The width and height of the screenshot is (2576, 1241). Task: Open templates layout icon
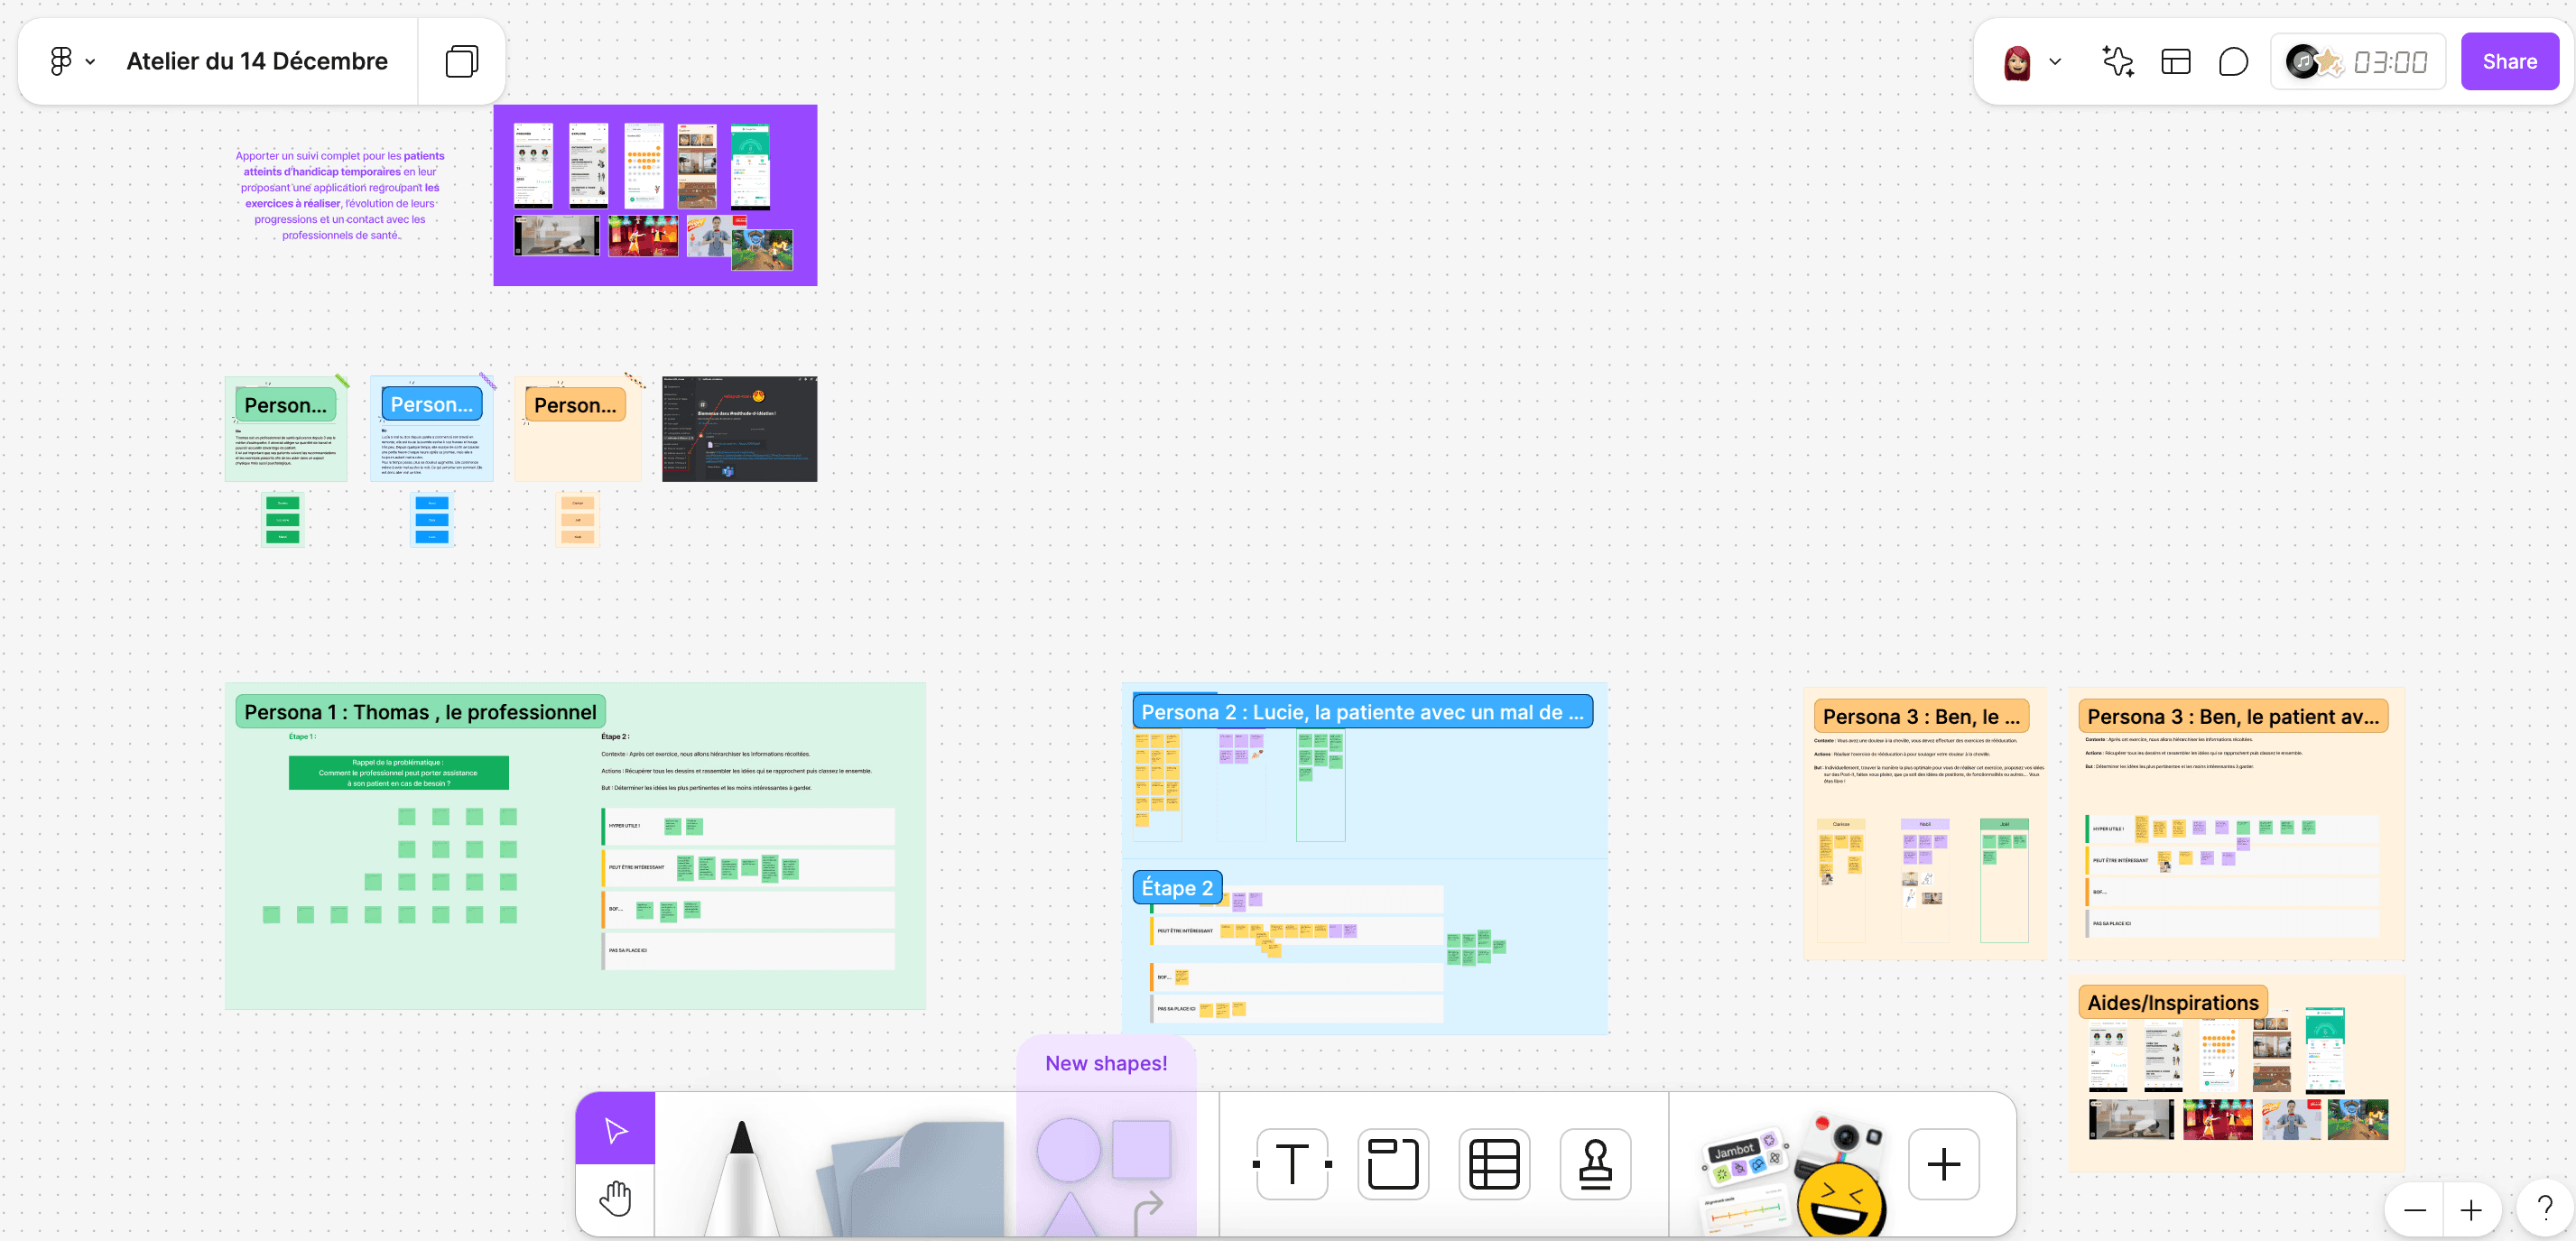tap(2175, 62)
